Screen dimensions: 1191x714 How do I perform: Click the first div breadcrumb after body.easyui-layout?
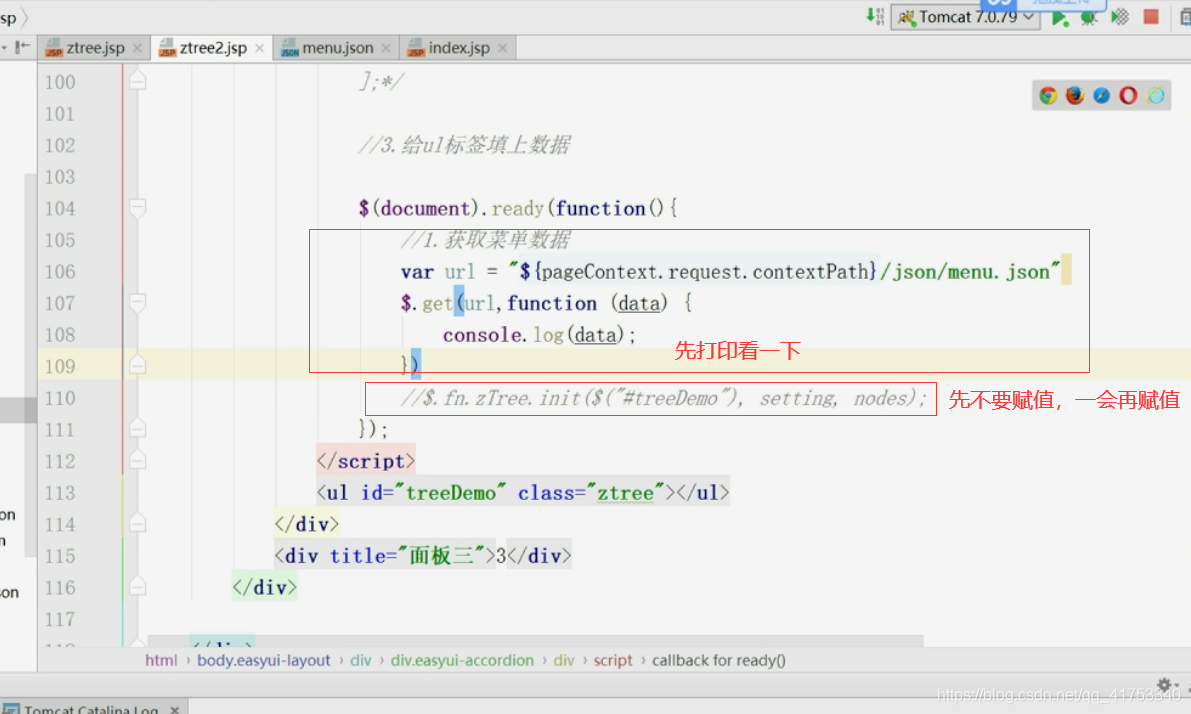[361, 660]
